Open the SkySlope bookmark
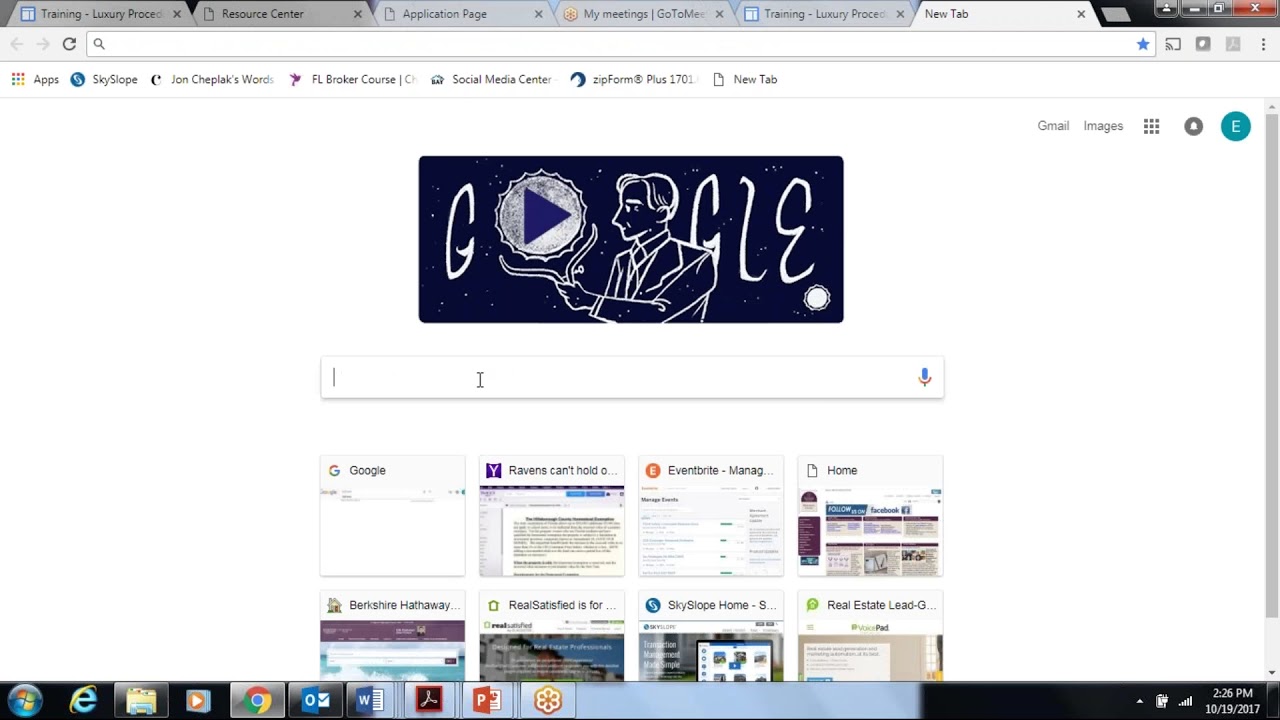The image size is (1280, 720). [104, 79]
